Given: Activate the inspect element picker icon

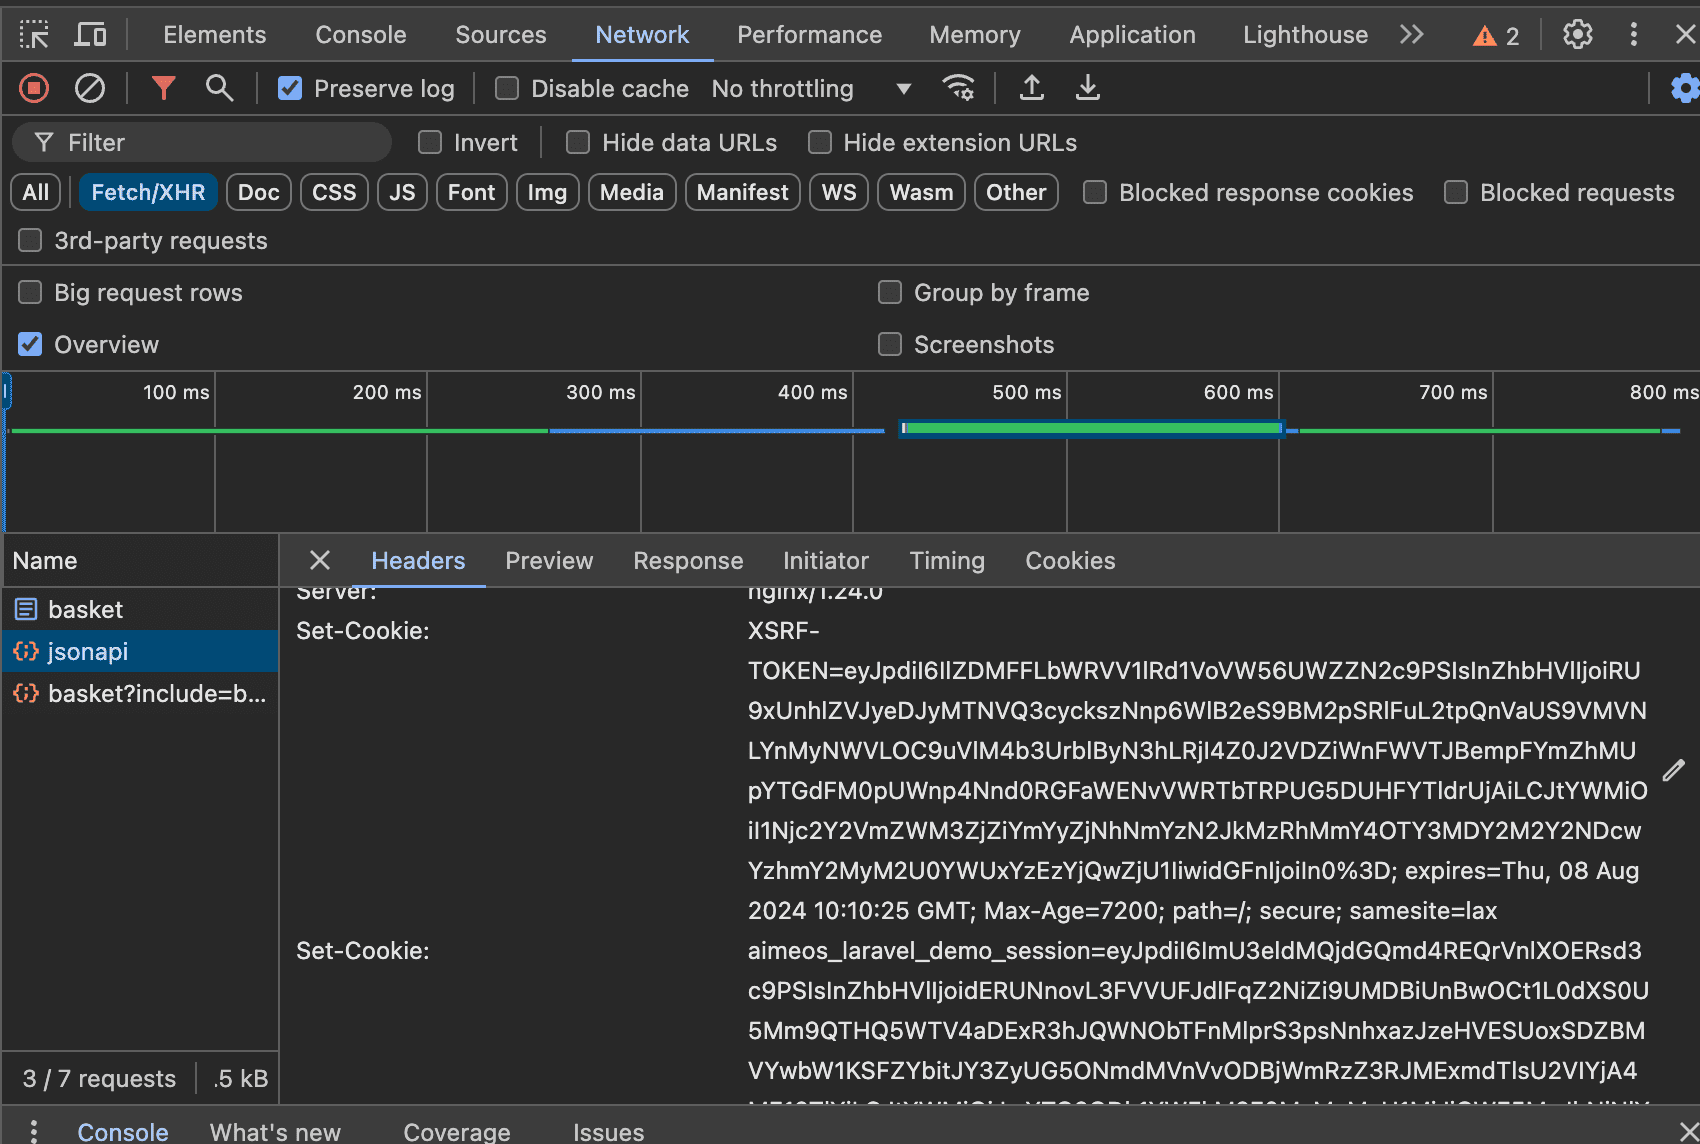Looking at the screenshot, I should point(34,35).
